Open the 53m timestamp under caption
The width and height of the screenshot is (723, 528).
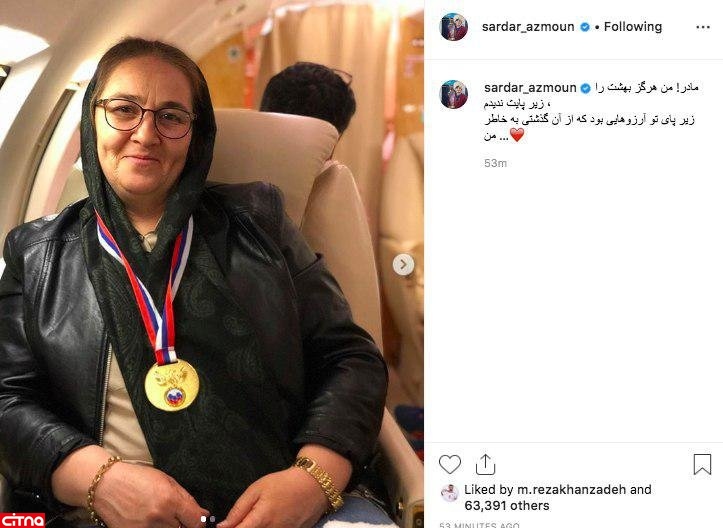click(x=495, y=163)
